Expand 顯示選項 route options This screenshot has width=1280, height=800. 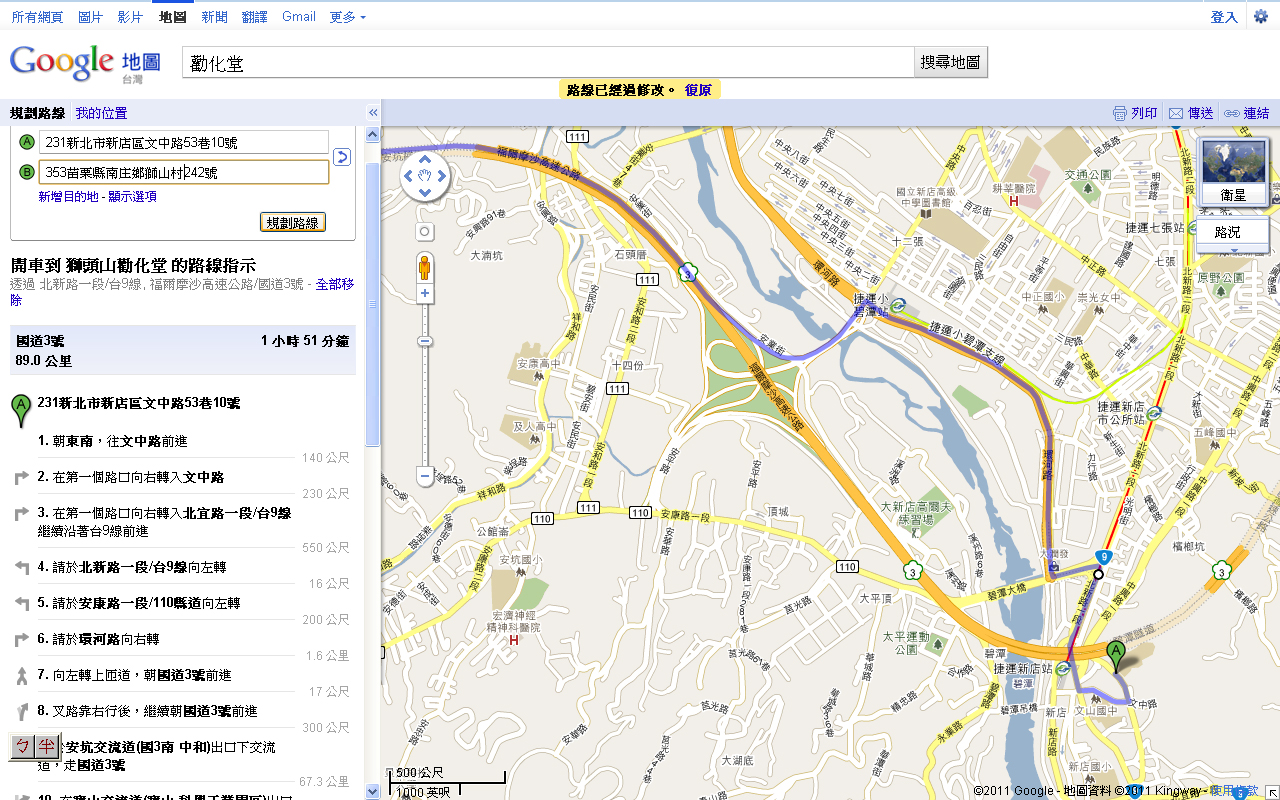click(x=132, y=197)
